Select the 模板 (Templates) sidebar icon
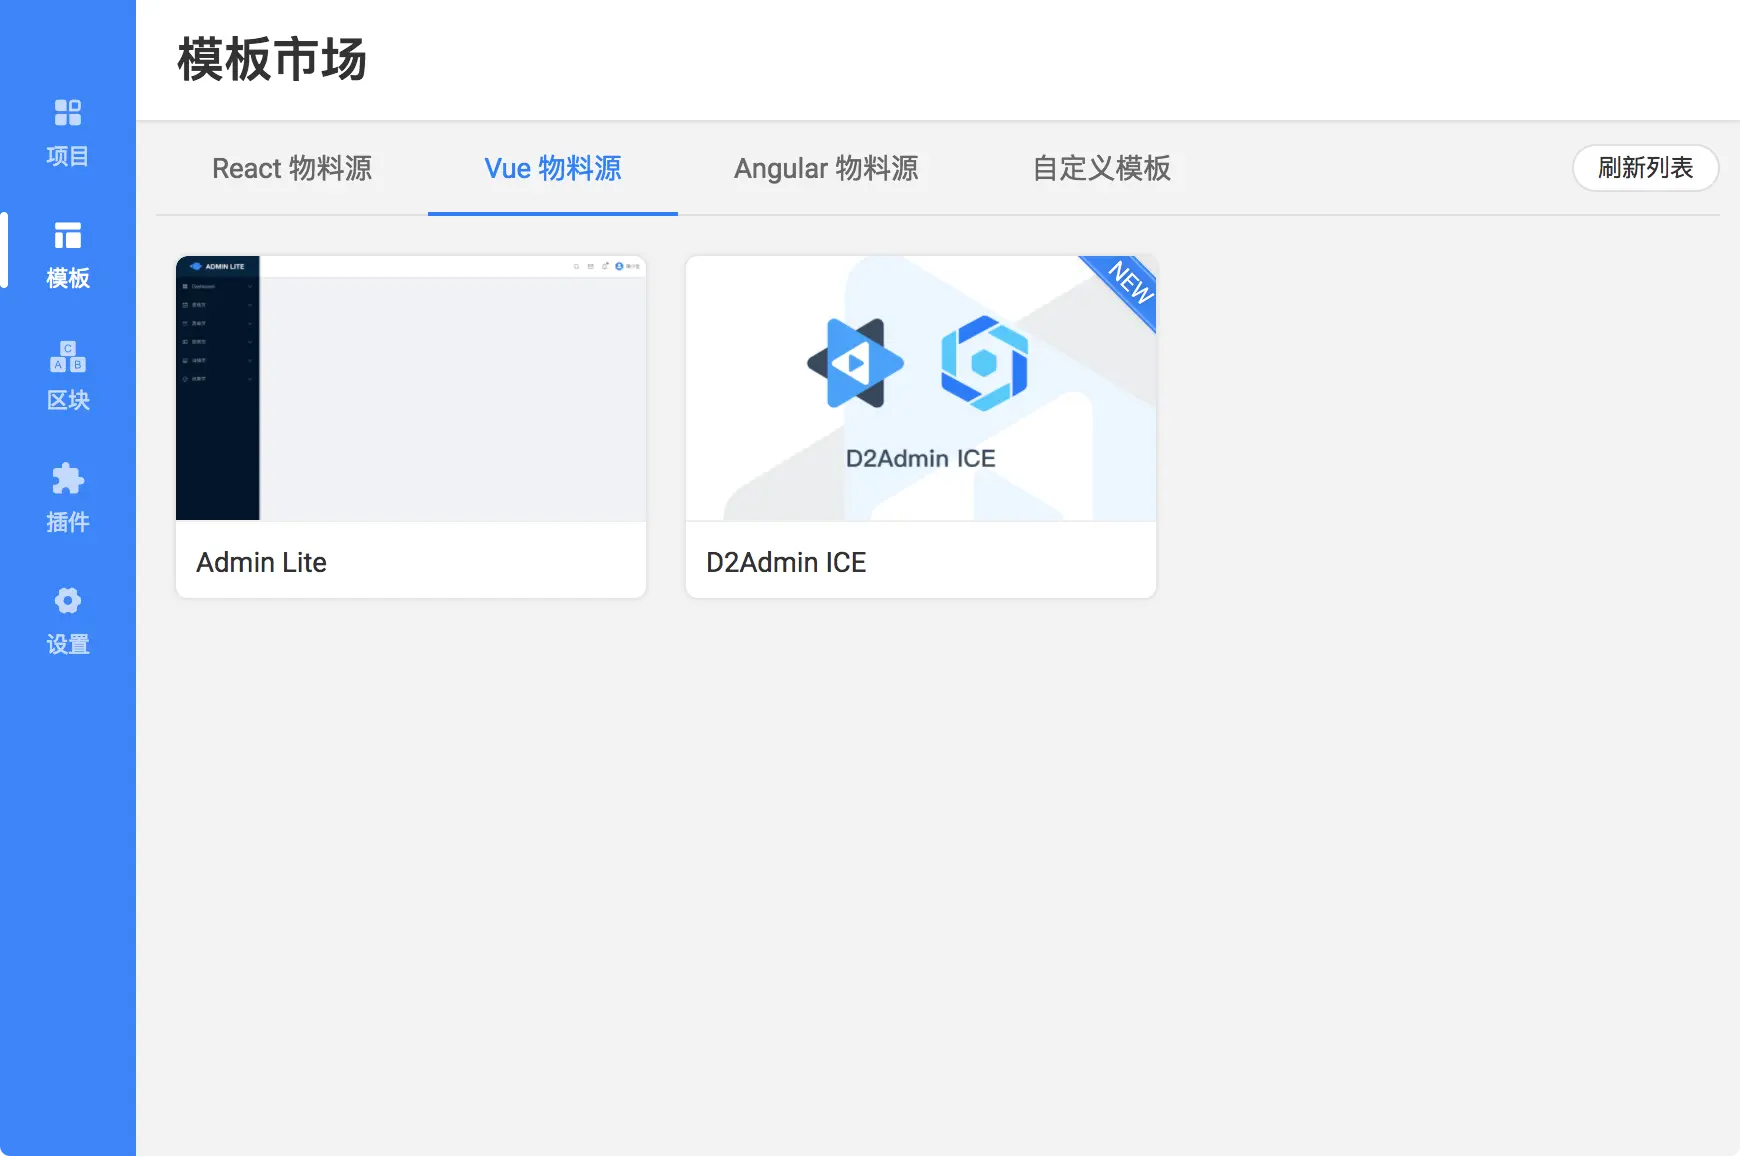The image size is (1740, 1156). 68,235
